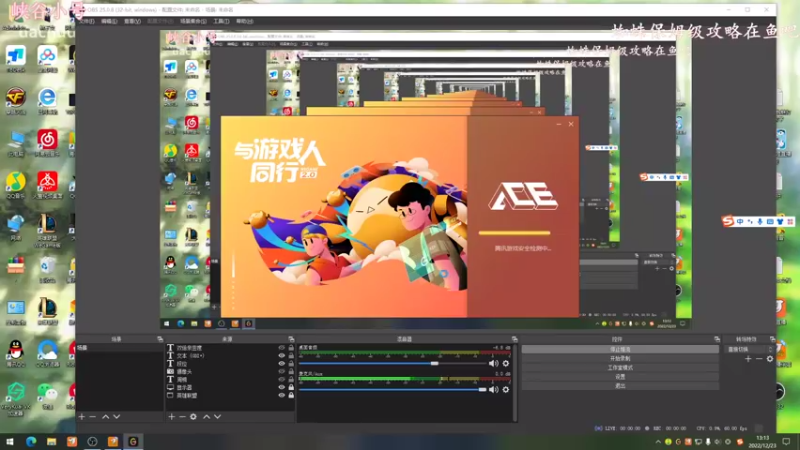Add a new source with the plus icon

171,417
